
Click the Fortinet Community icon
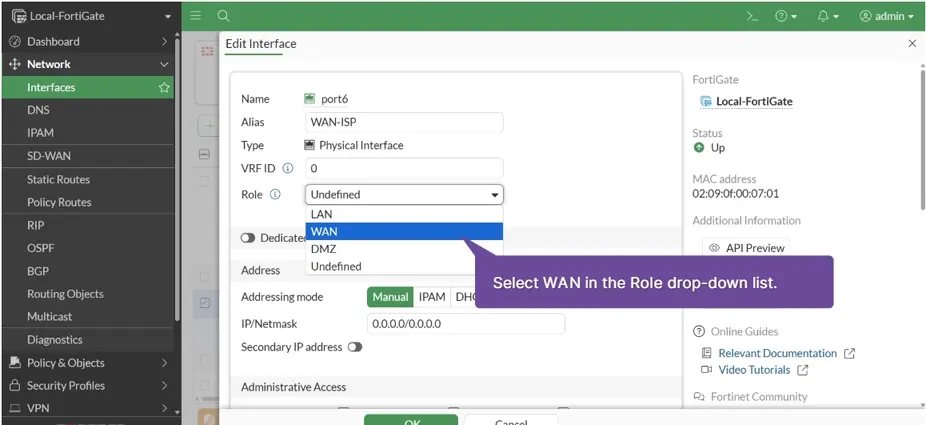[699, 397]
